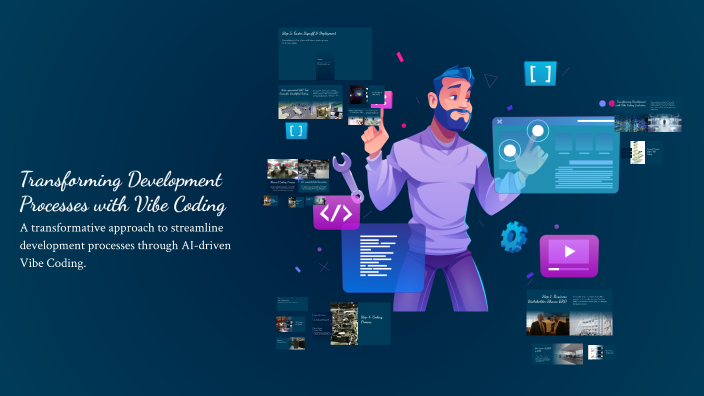Click the subtitle starting 'A transformative approach to streamline'
Image resolution: width=704 pixels, height=396 pixels.
(125, 245)
